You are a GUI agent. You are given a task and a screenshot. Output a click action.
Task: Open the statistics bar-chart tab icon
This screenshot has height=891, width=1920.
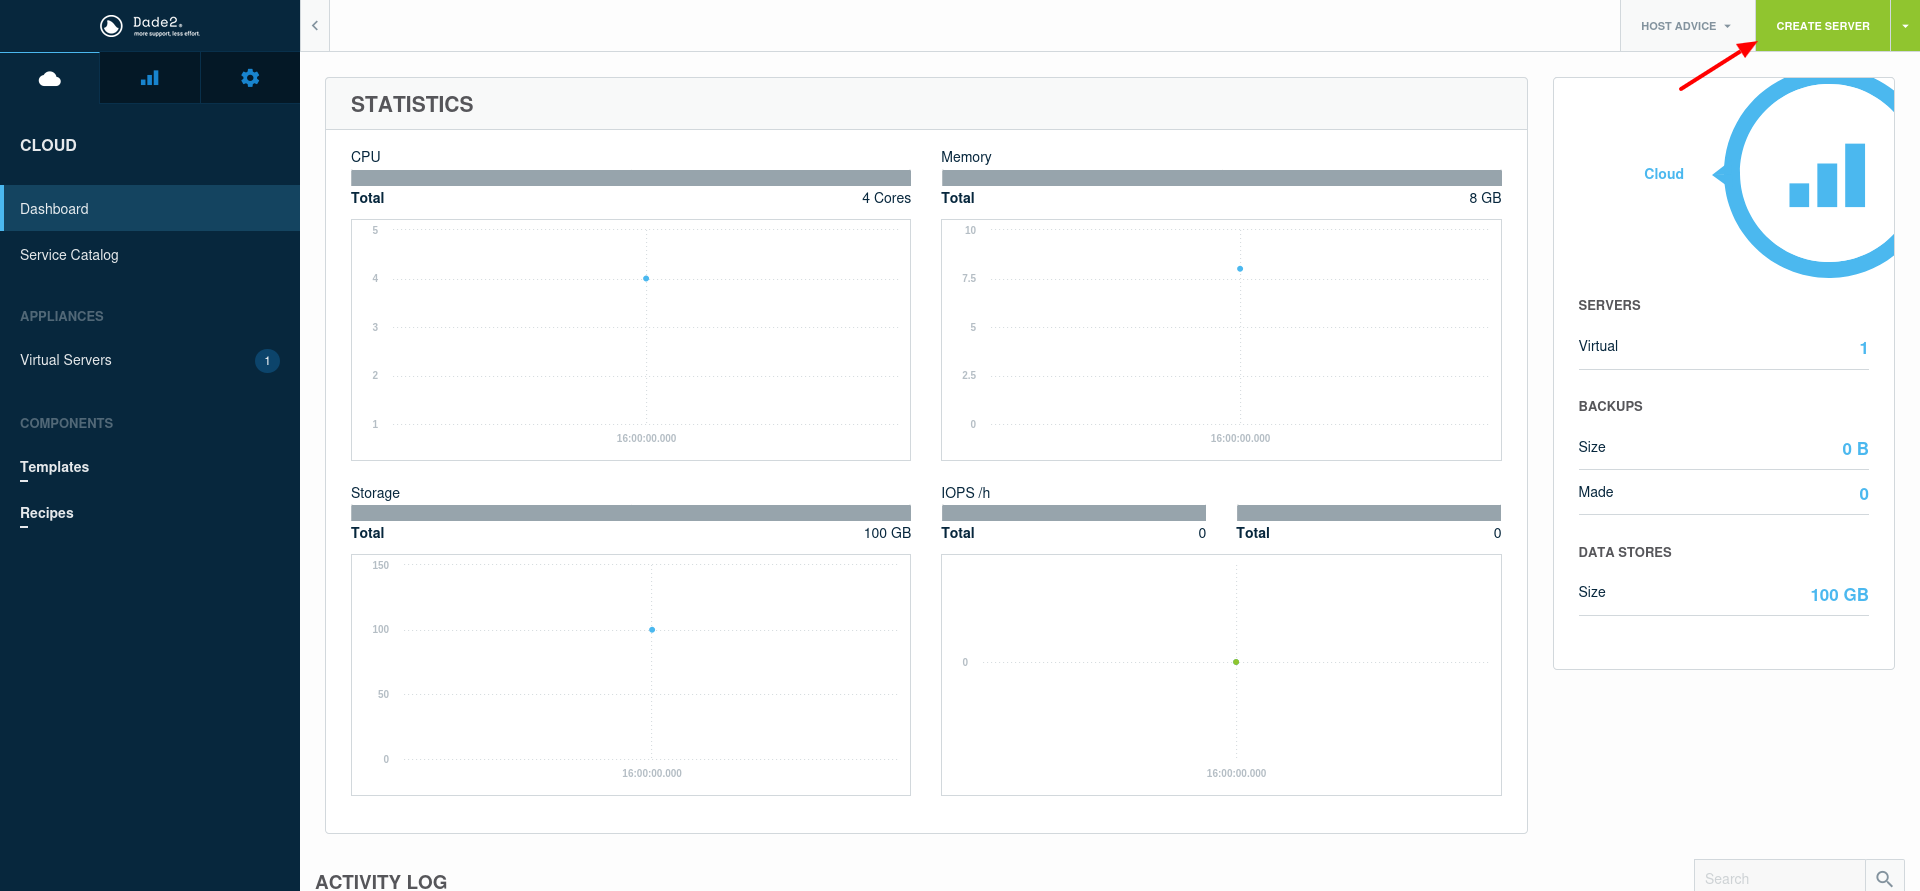pos(150,78)
